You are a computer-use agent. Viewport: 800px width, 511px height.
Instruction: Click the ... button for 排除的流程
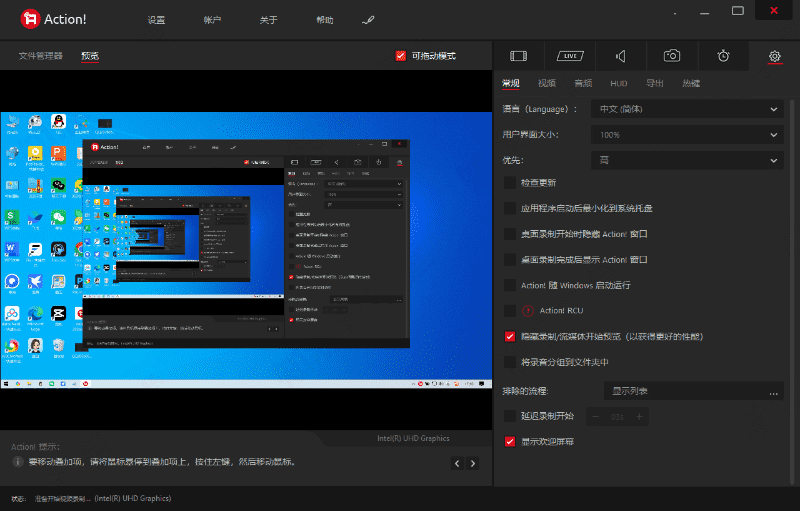[774, 392]
